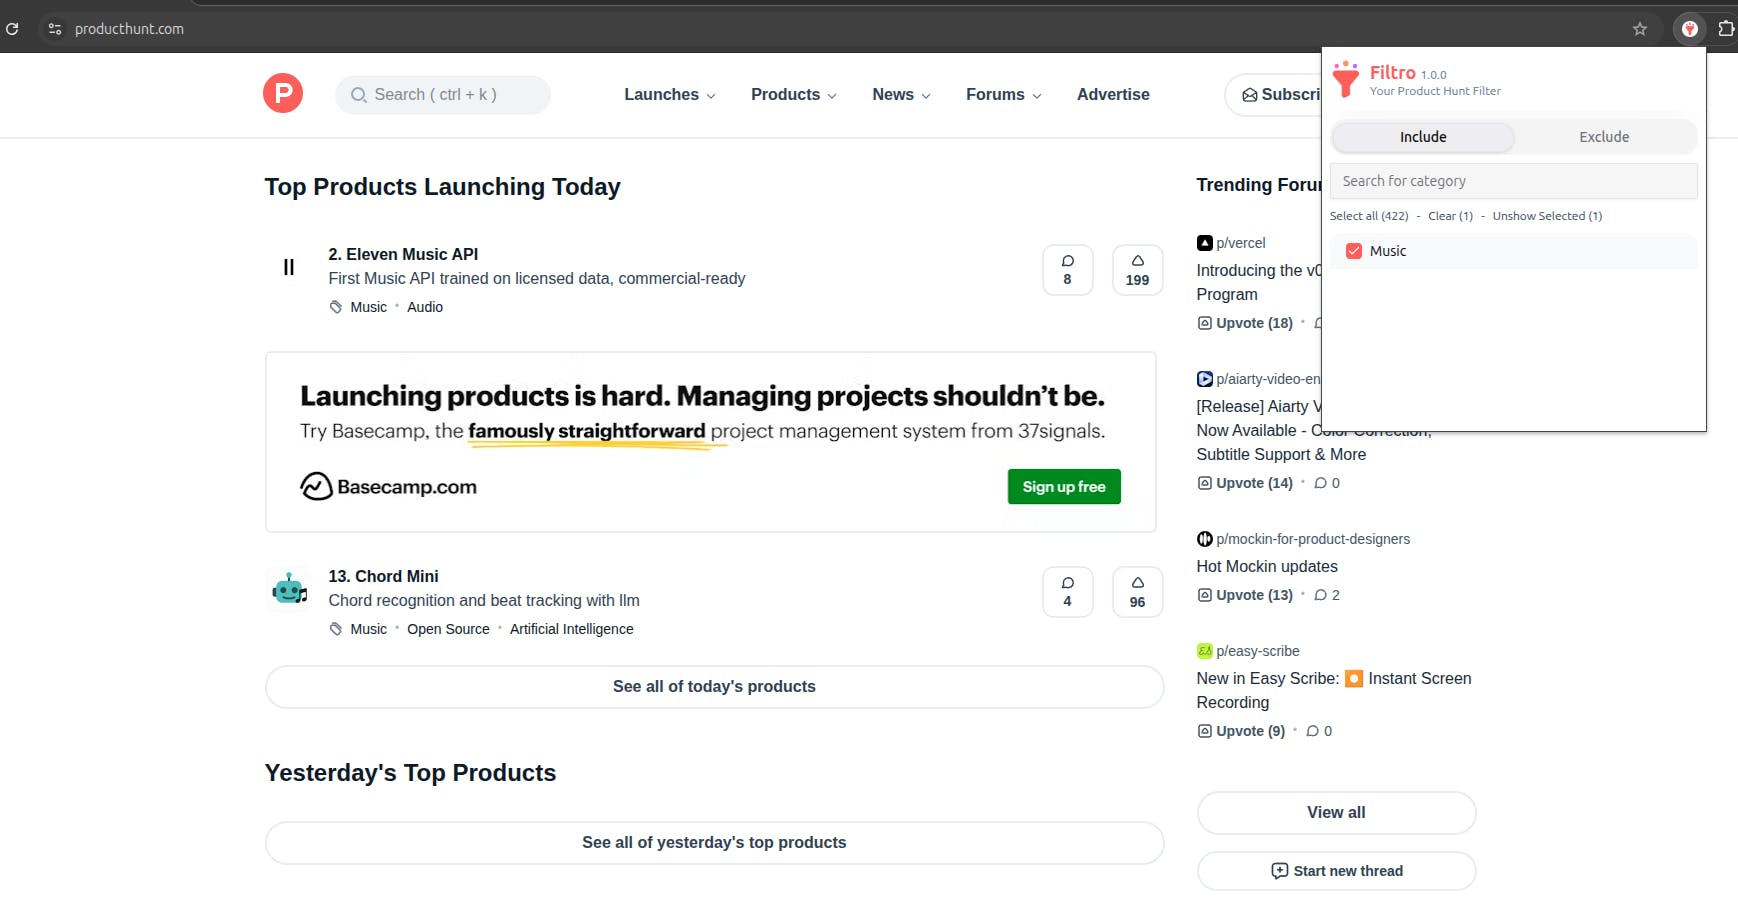
Task: Open the Advertise page
Action: tap(1113, 95)
